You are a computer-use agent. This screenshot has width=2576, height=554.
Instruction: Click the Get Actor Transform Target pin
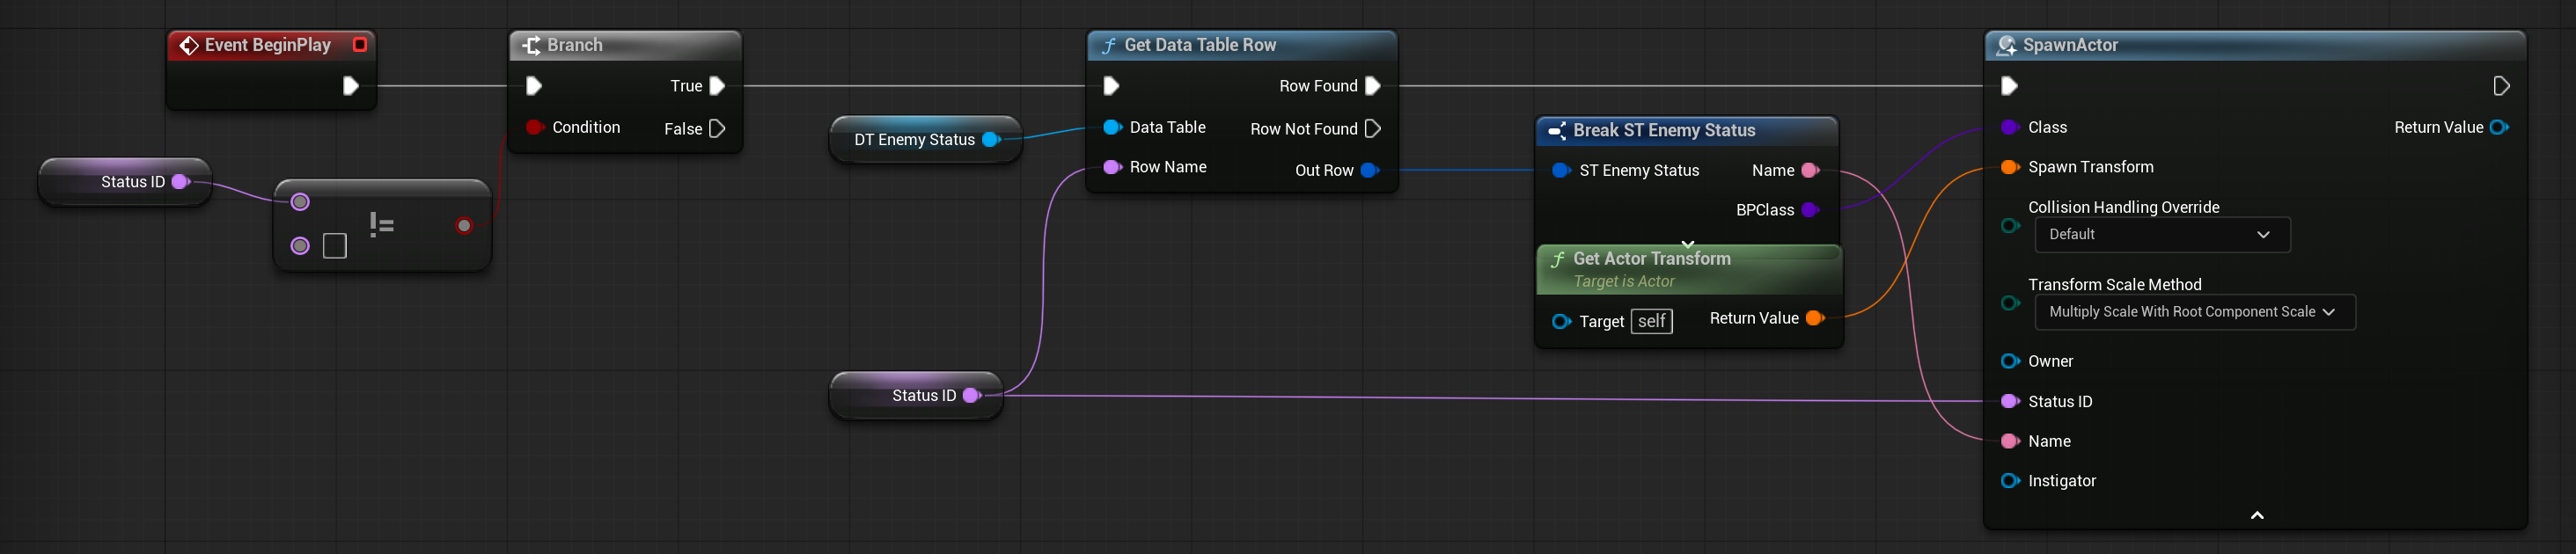(x=1561, y=321)
